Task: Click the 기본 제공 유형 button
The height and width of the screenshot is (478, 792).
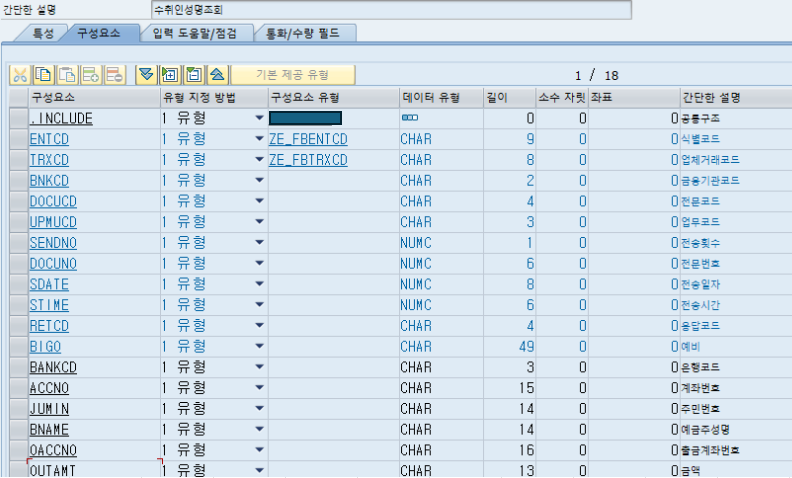Action: 293,75
